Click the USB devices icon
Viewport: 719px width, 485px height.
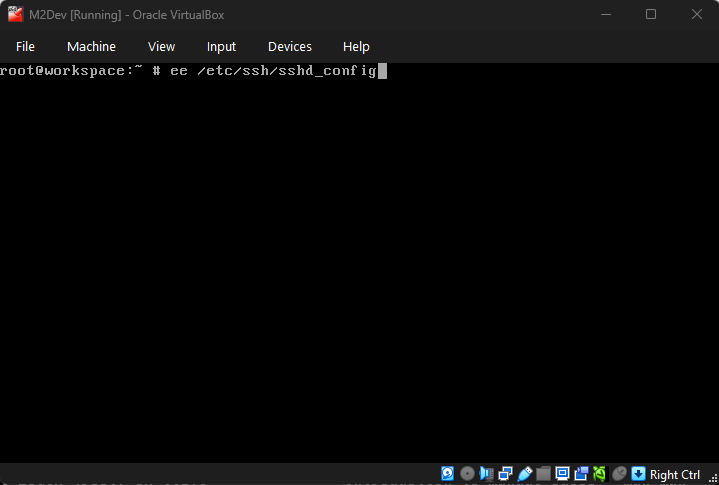click(524, 474)
